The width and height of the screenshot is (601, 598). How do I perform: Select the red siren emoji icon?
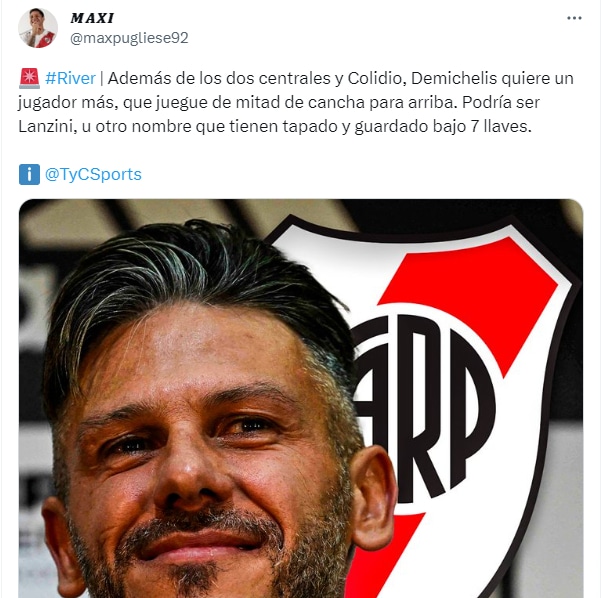click(29, 78)
